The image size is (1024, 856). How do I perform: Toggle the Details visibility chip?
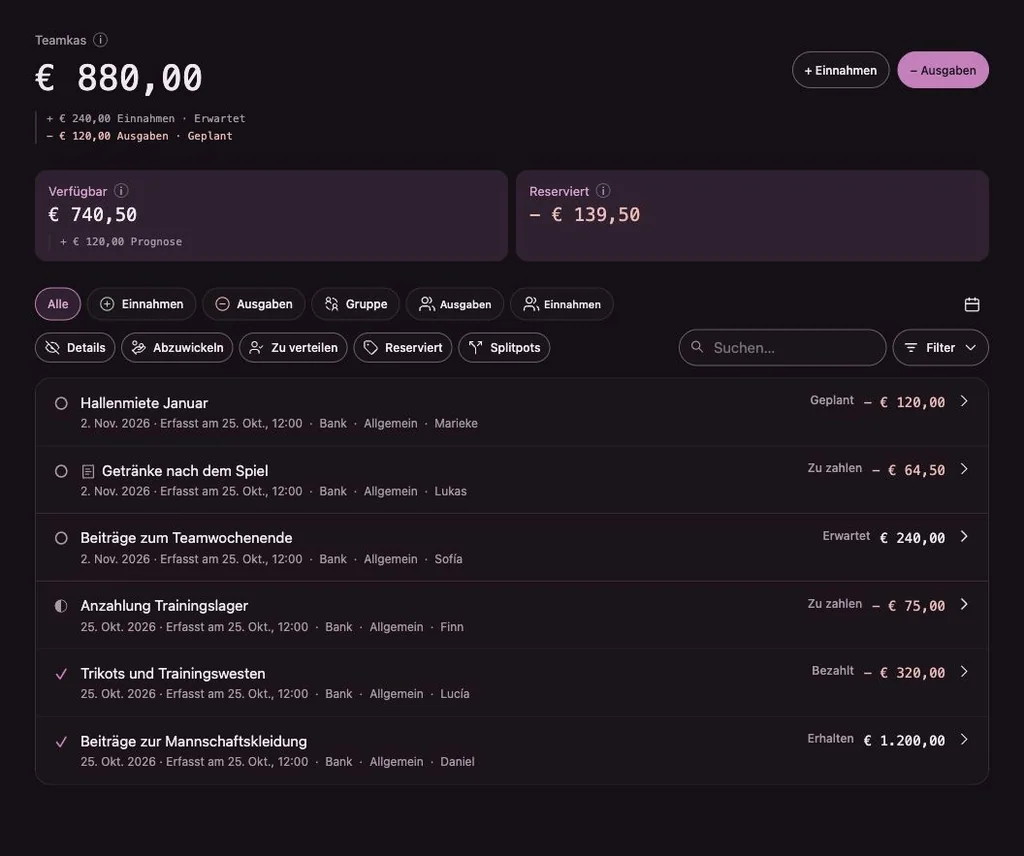(75, 347)
